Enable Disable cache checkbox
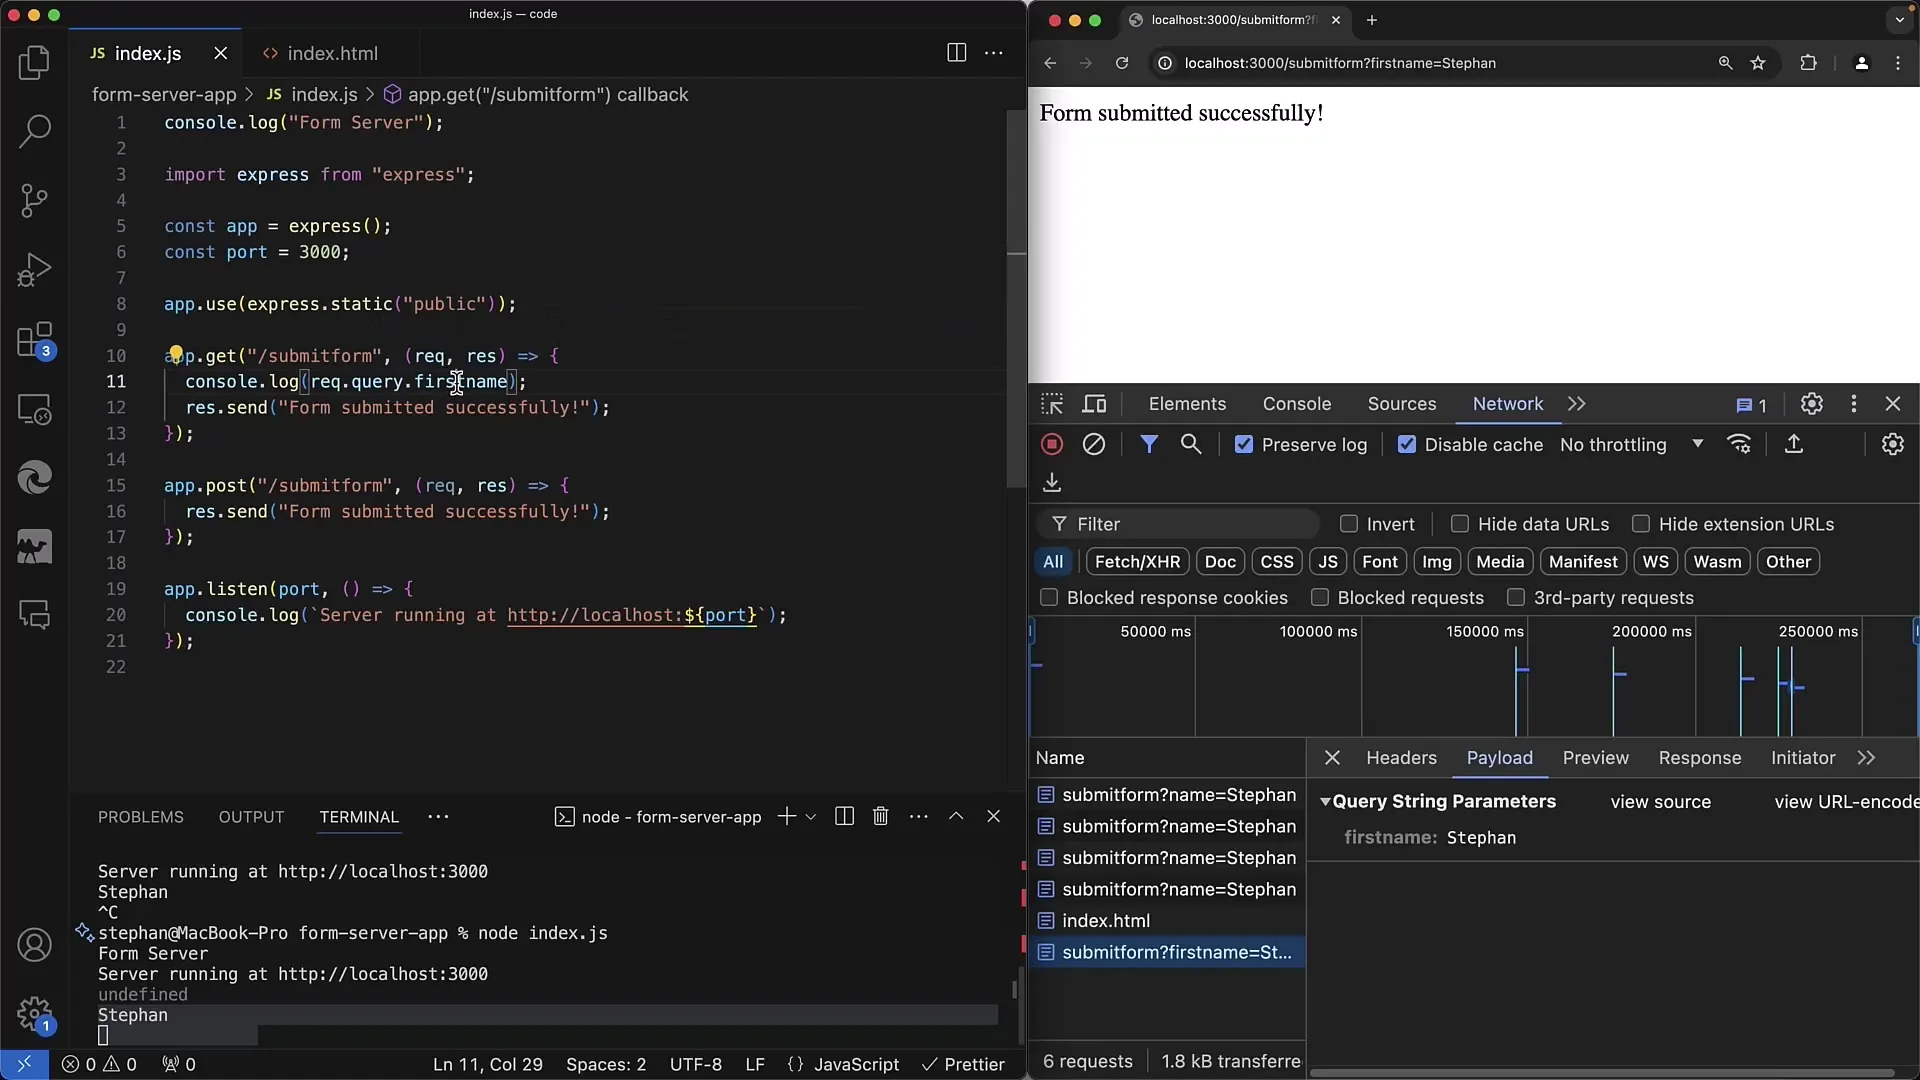Viewport: 1920px width, 1080px height. [x=1407, y=444]
